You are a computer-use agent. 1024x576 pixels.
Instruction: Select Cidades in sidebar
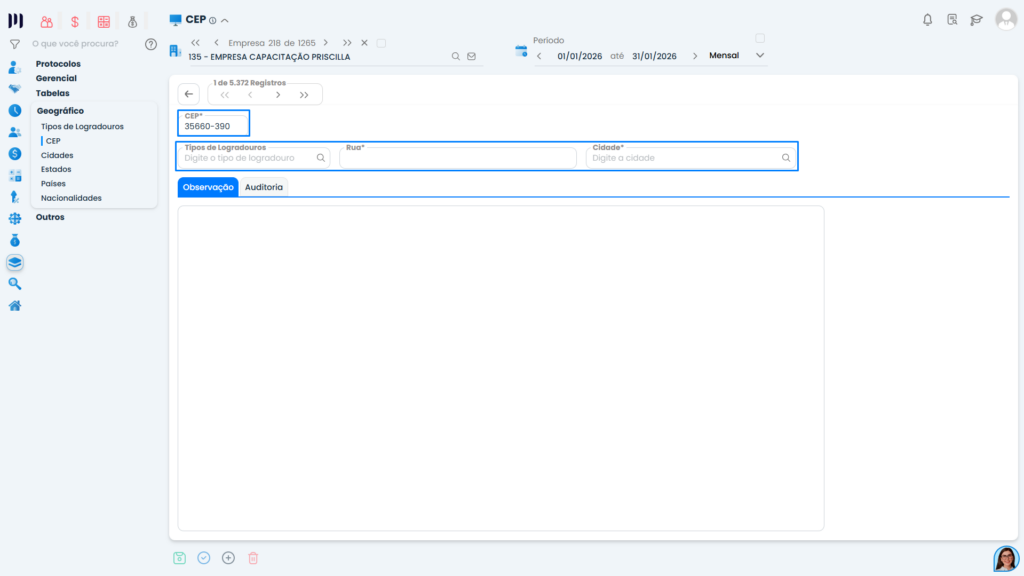point(57,155)
